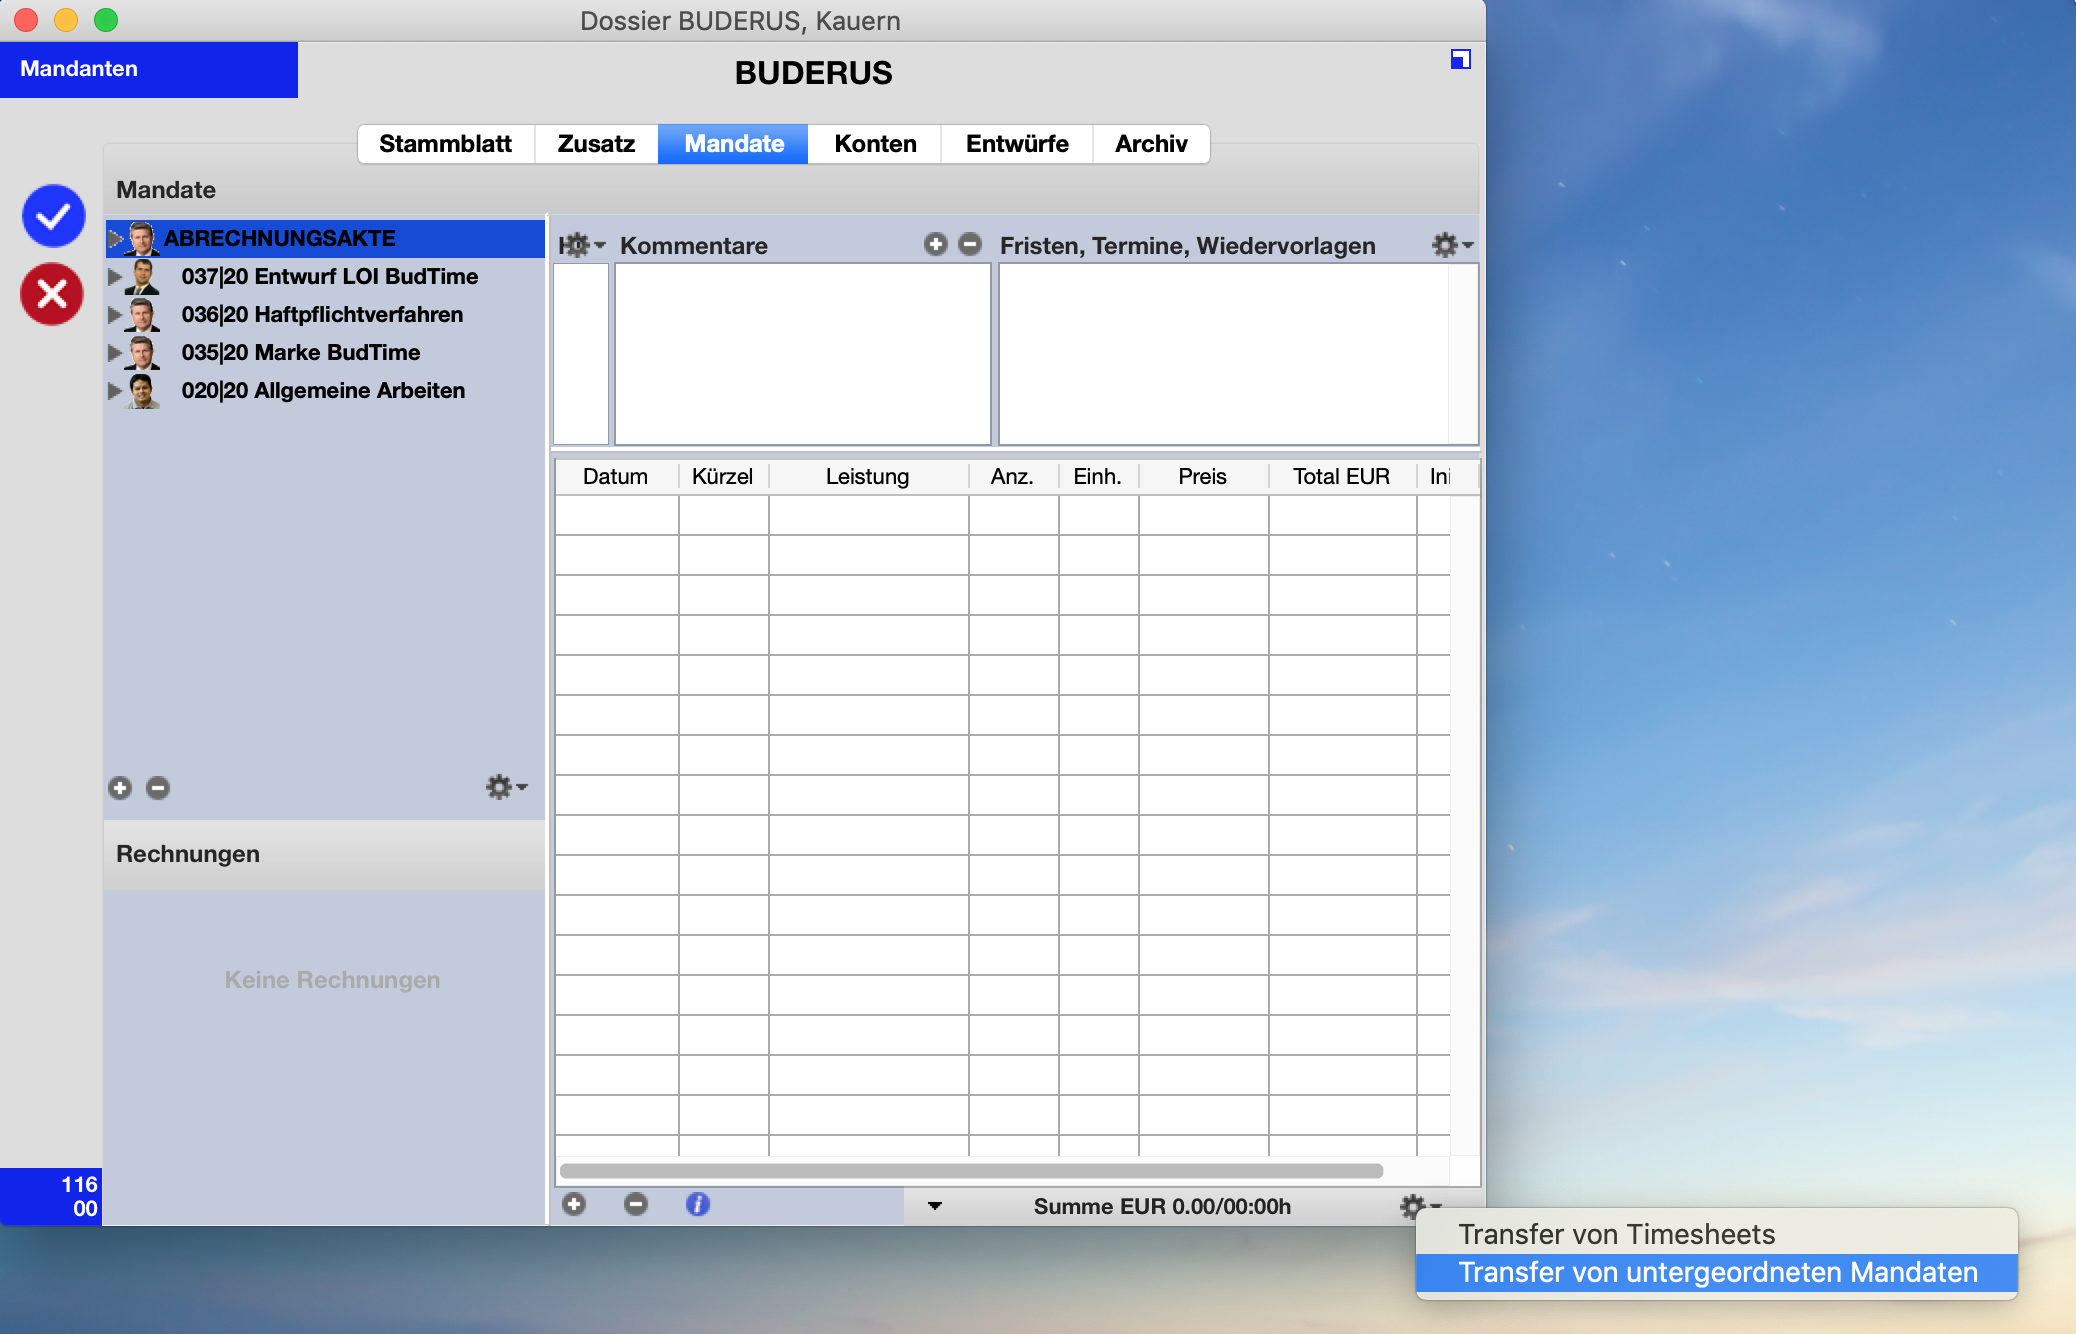Click the Total EUR column header
Image resolution: width=2076 pixels, height=1334 pixels.
point(1342,476)
